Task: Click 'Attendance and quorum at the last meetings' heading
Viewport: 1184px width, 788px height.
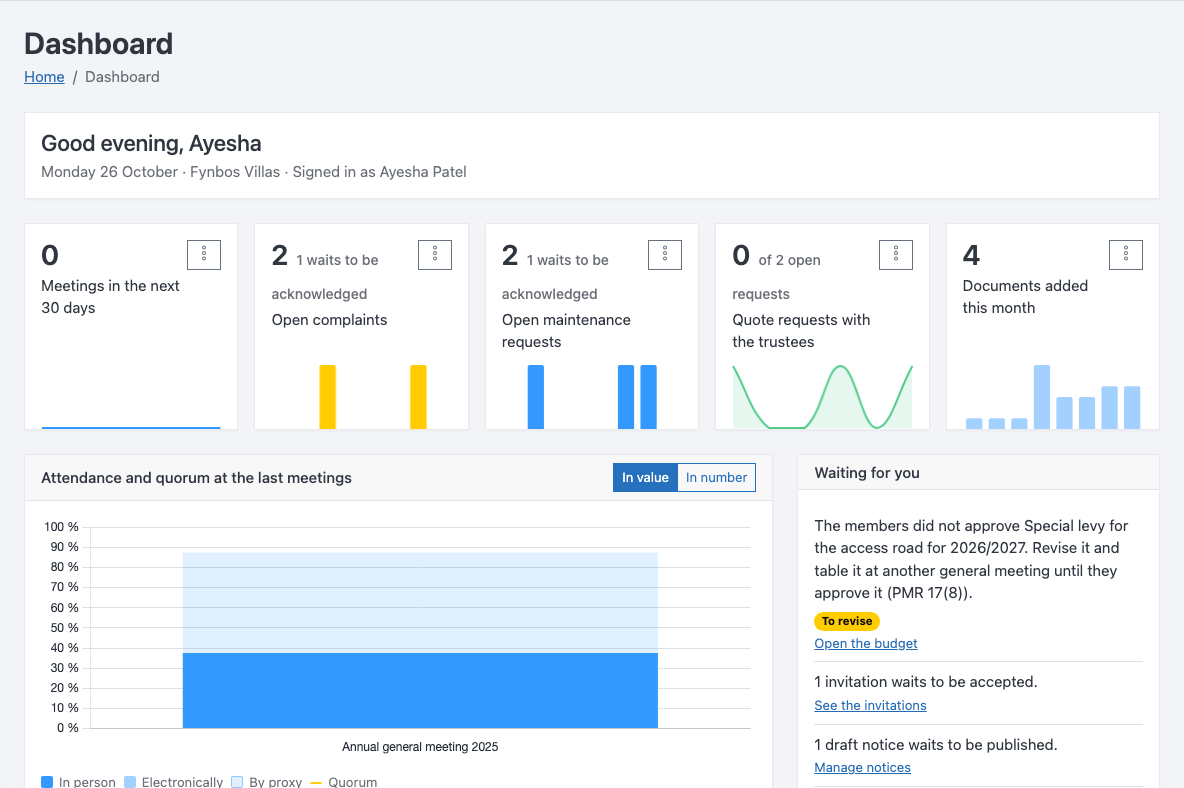Action: click(x=196, y=478)
